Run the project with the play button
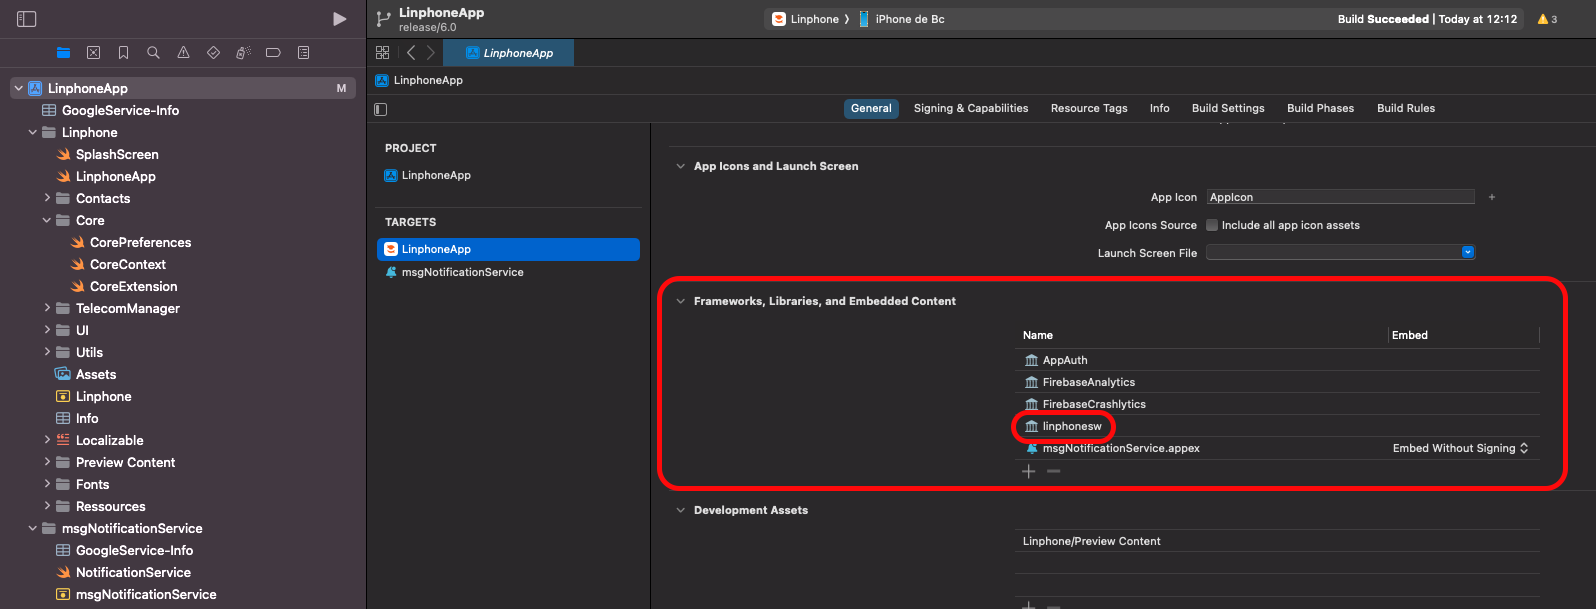The width and height of the screenshot is (1596, 609). pos(340,19)
